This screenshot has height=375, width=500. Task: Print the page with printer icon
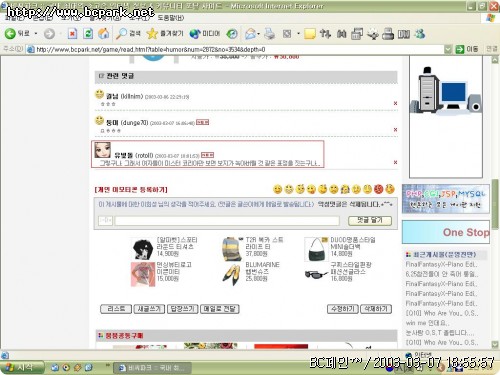(270, 34)
